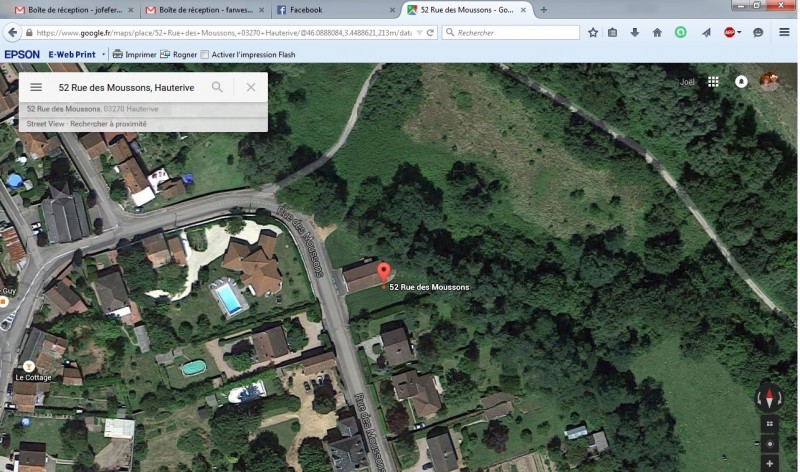Zoom in with the plus button
This screenshot has width=800, height=472.
(x=769, y=463)
